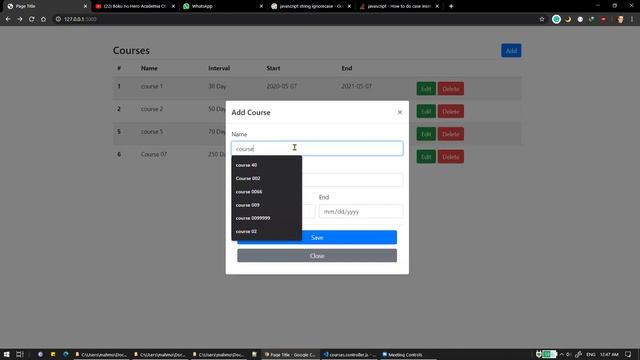Switch to the Boku no Hero Academia tab
640x360 pixels.
pyautogui.click(x=135, y=6)
